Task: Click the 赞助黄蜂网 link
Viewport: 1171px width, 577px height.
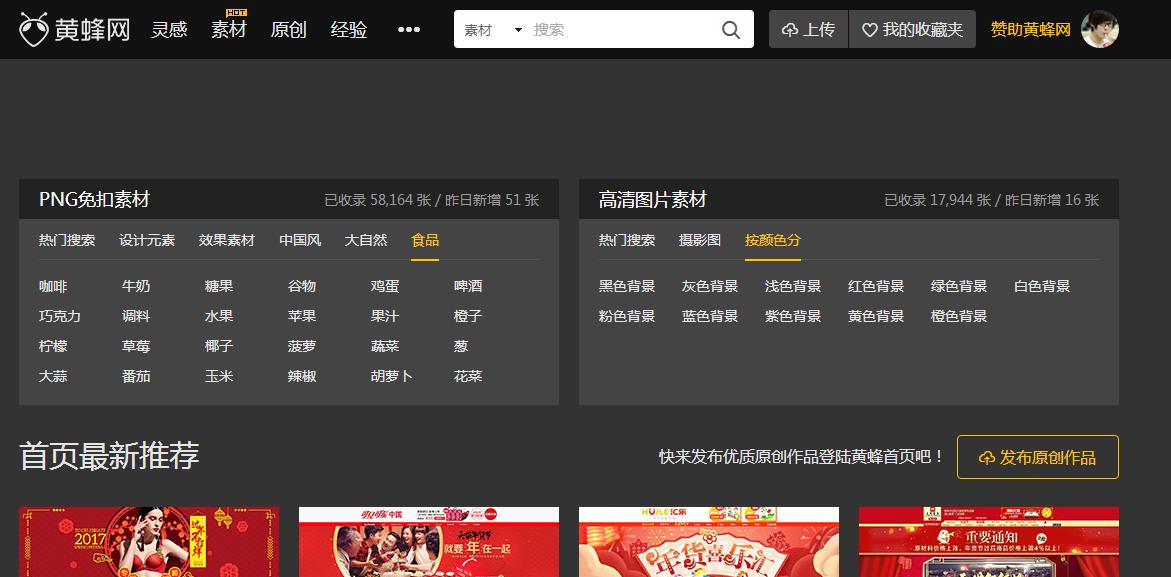Action: point(1028,30)
